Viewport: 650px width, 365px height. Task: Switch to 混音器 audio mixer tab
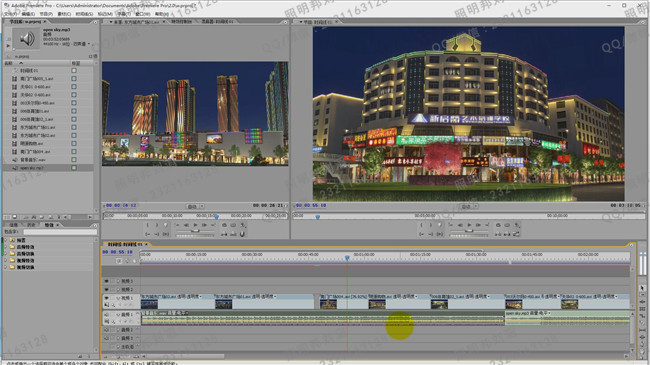(x=217, y=22)
